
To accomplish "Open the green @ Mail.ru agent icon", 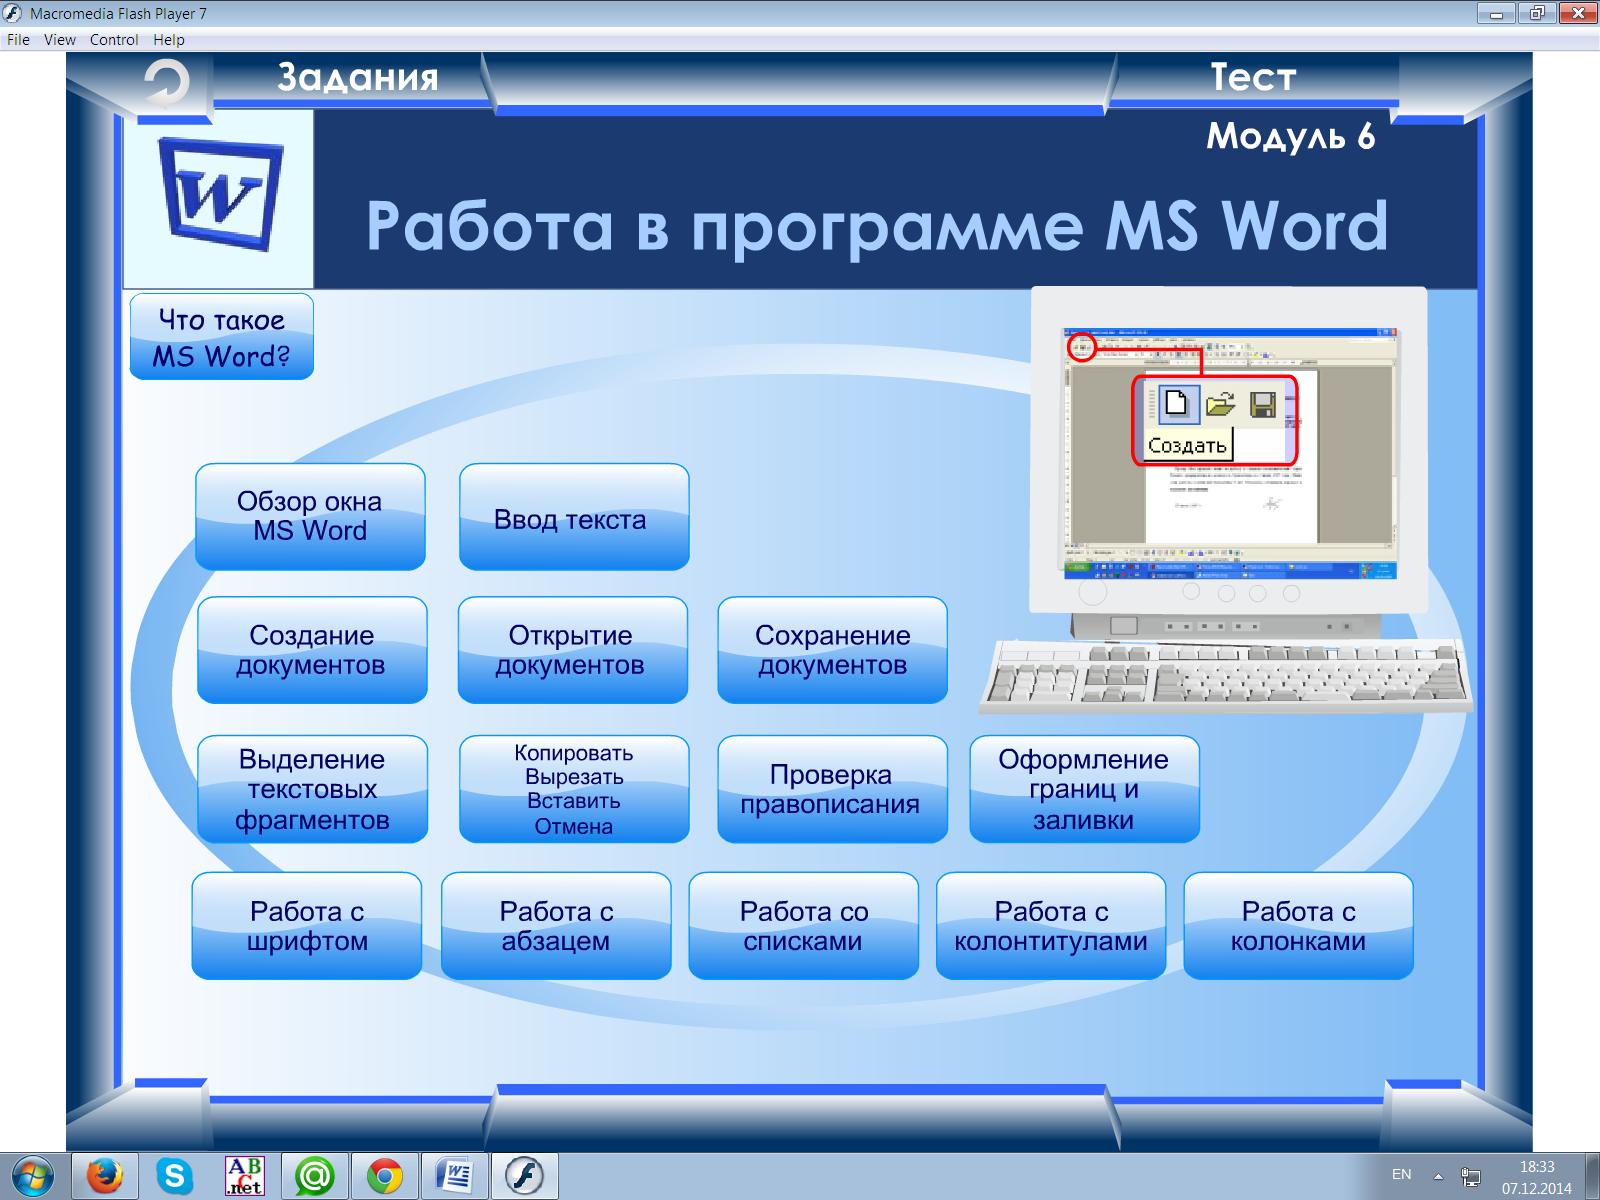I will click(314, 1176).
